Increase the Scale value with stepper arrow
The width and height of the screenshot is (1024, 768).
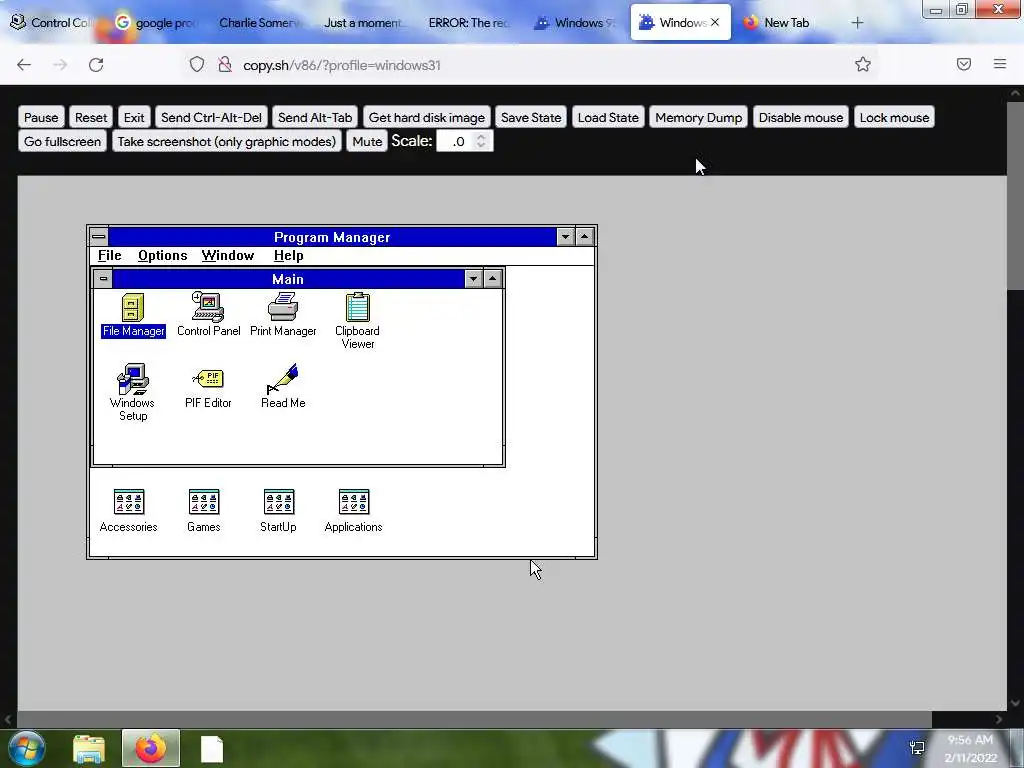(481, 136)
